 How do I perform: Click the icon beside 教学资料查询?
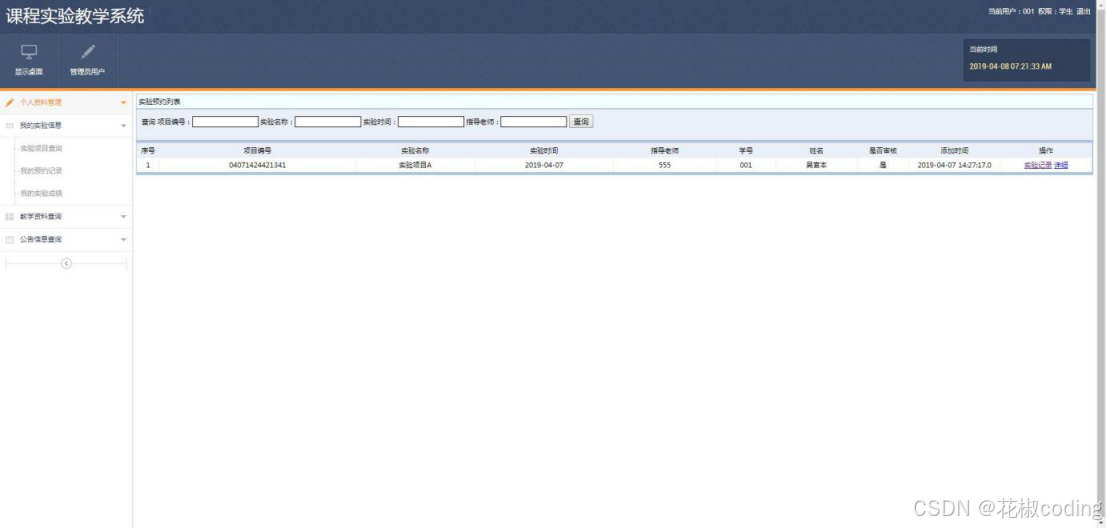point(9,217)
